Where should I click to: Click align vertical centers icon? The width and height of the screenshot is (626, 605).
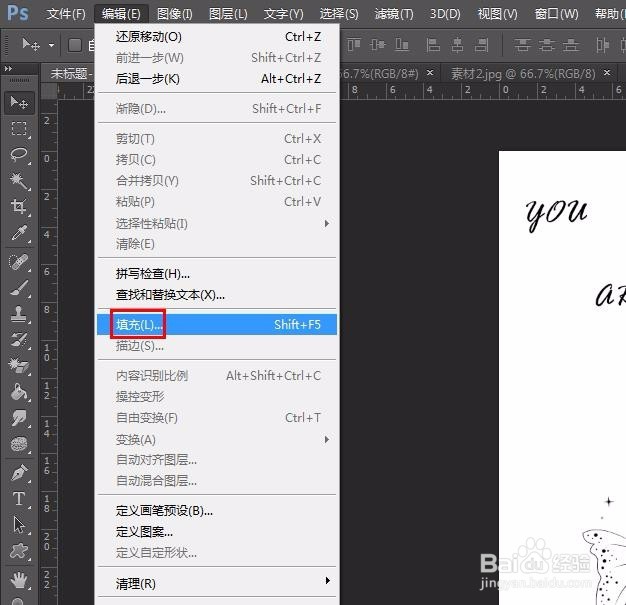click(x=377, y=44)
